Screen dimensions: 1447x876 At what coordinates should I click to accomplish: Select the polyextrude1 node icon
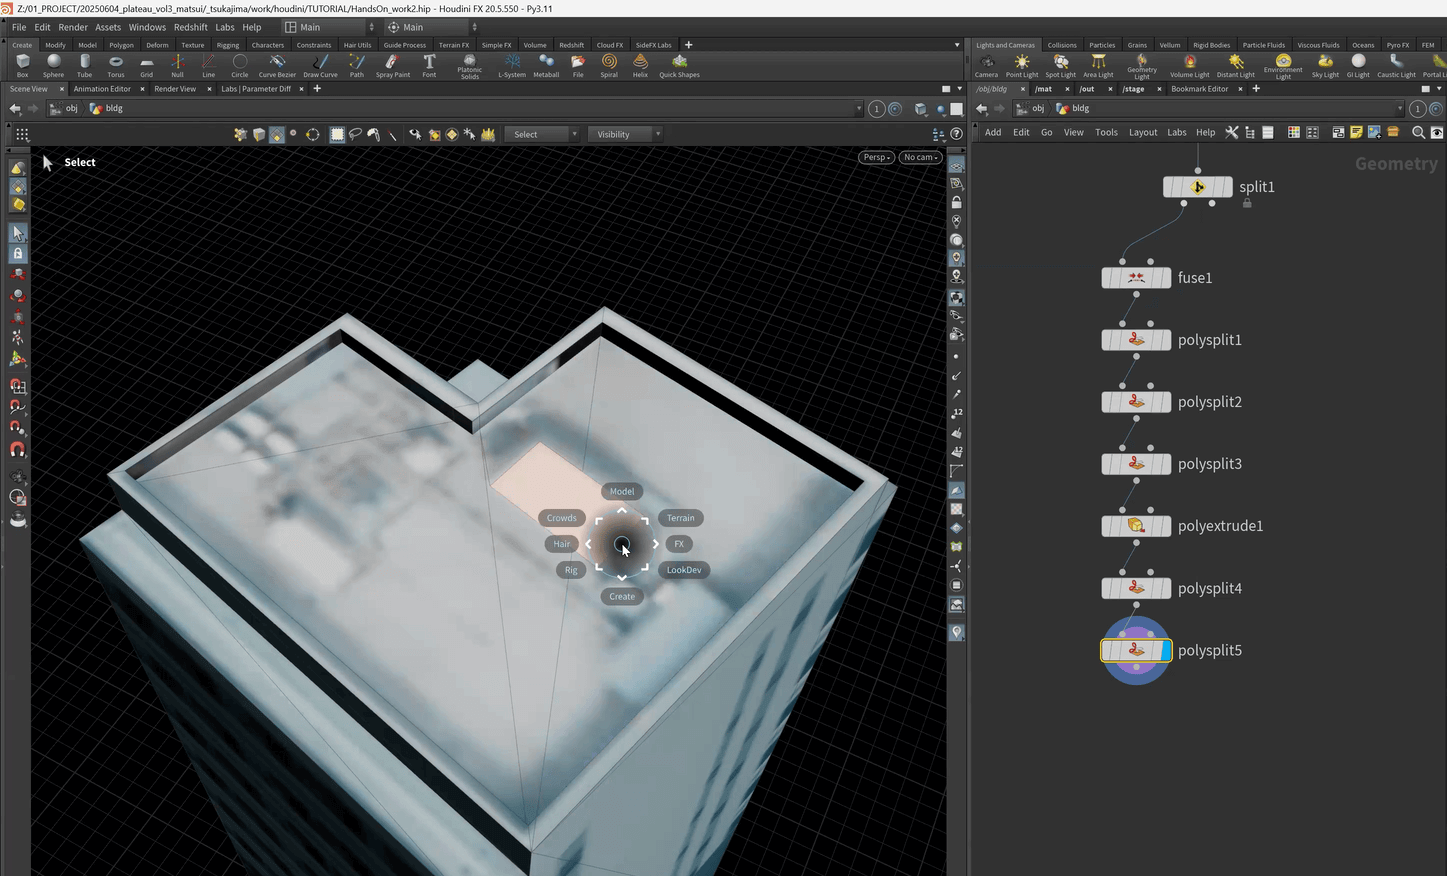pyautogui.click(x=1136, y=526)
